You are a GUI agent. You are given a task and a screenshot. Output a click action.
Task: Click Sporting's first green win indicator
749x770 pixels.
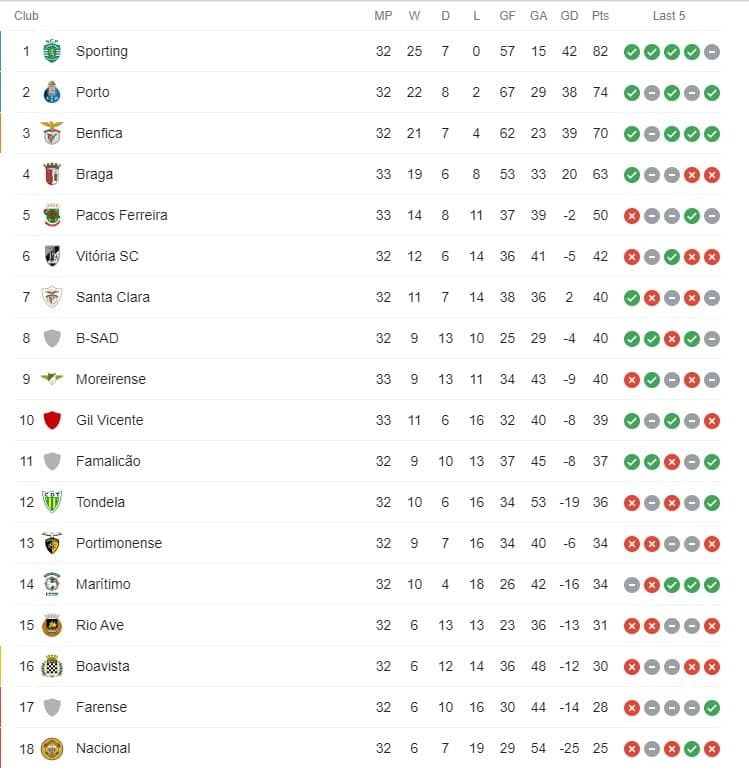pos(631,52)
